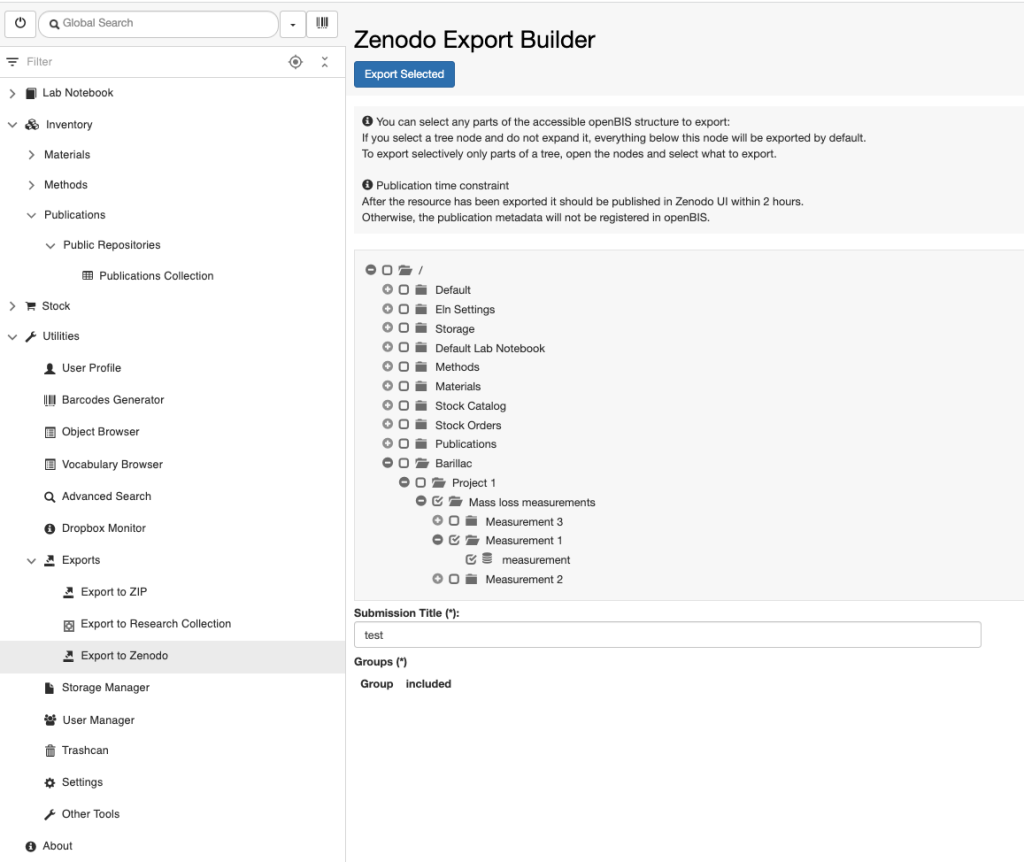Click the User Manager group icon
Screen dimensions: 1024x862
pos(50,720)
